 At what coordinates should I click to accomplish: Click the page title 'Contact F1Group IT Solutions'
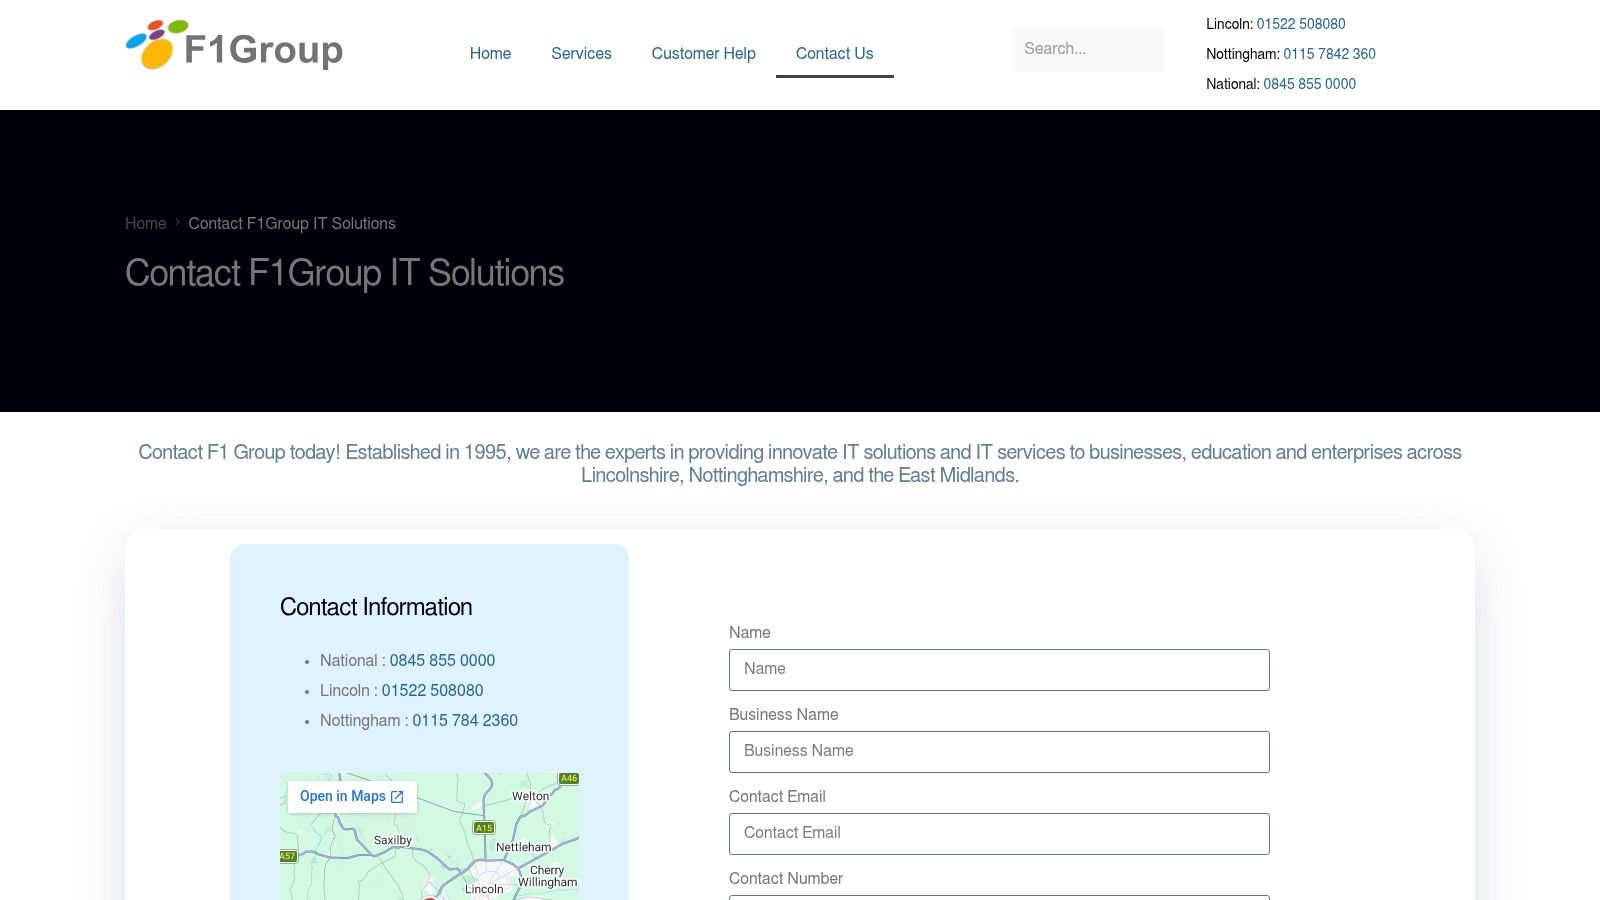[x=344, y=273]
